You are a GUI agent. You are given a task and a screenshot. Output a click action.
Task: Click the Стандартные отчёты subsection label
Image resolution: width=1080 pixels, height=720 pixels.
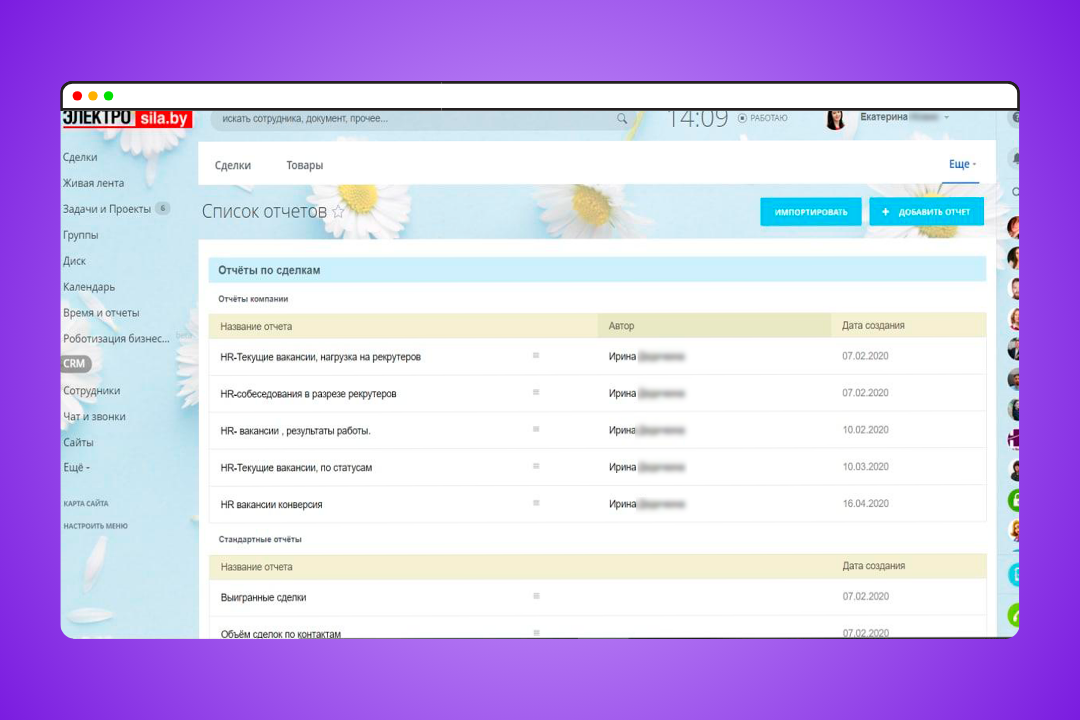(x=260, y=539)
